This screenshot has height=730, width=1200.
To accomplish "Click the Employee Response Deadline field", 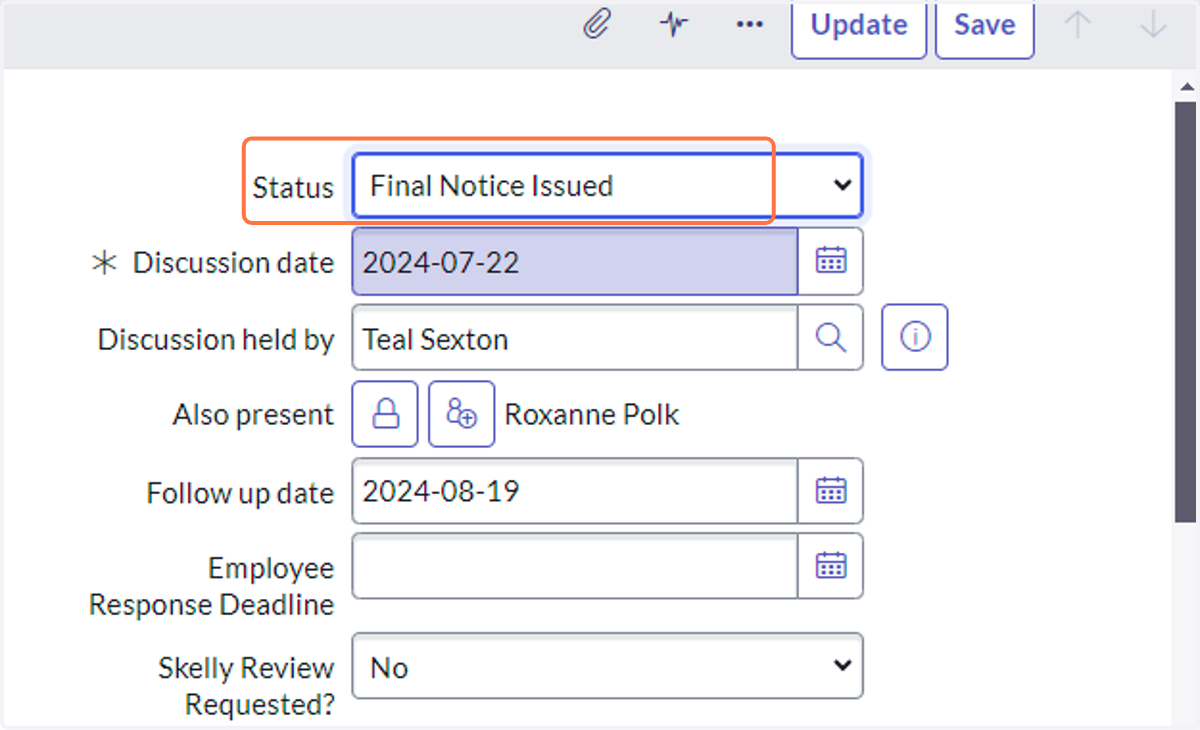I will (x=575, y=566).
